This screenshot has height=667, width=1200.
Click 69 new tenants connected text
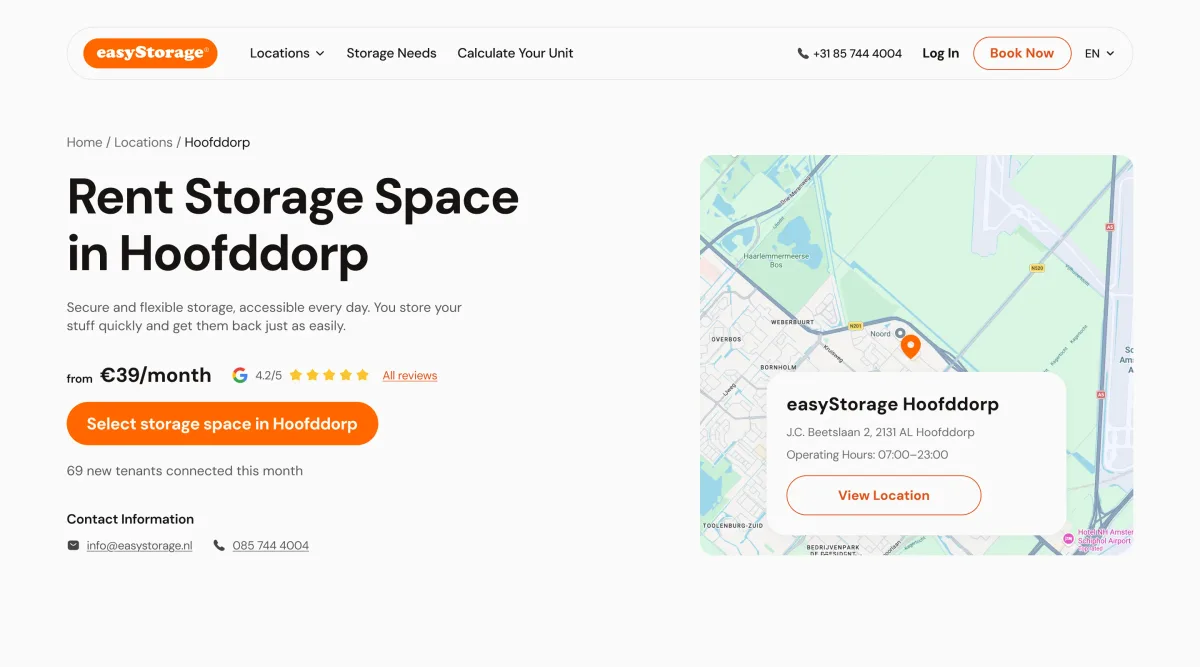click(185, 470)
